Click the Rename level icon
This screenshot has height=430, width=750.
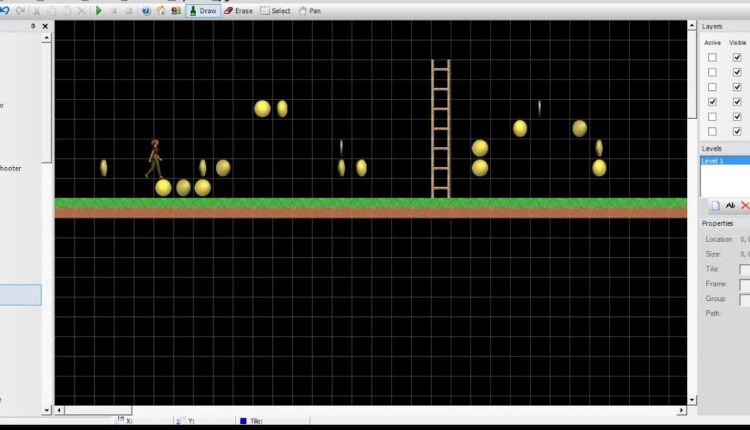click(730, 205)
